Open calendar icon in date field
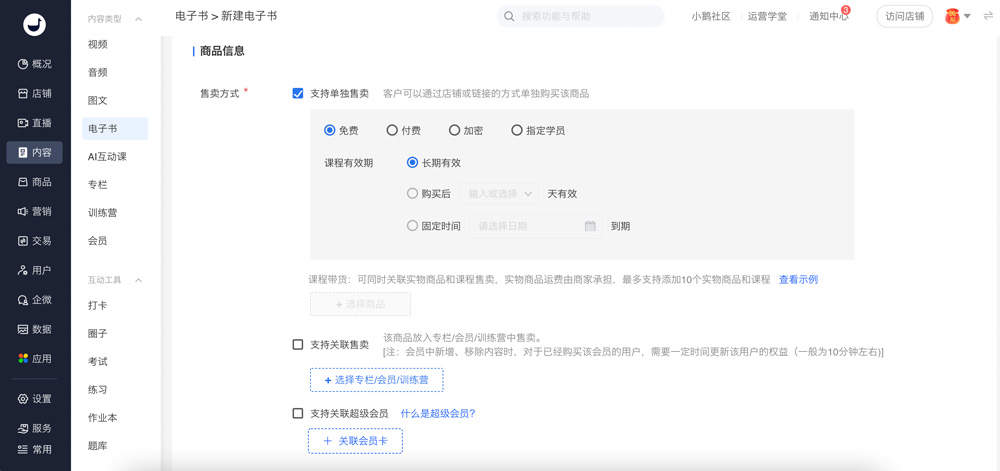The height and width of the screenshot is (471, 1000). click(x=590, y=226)
